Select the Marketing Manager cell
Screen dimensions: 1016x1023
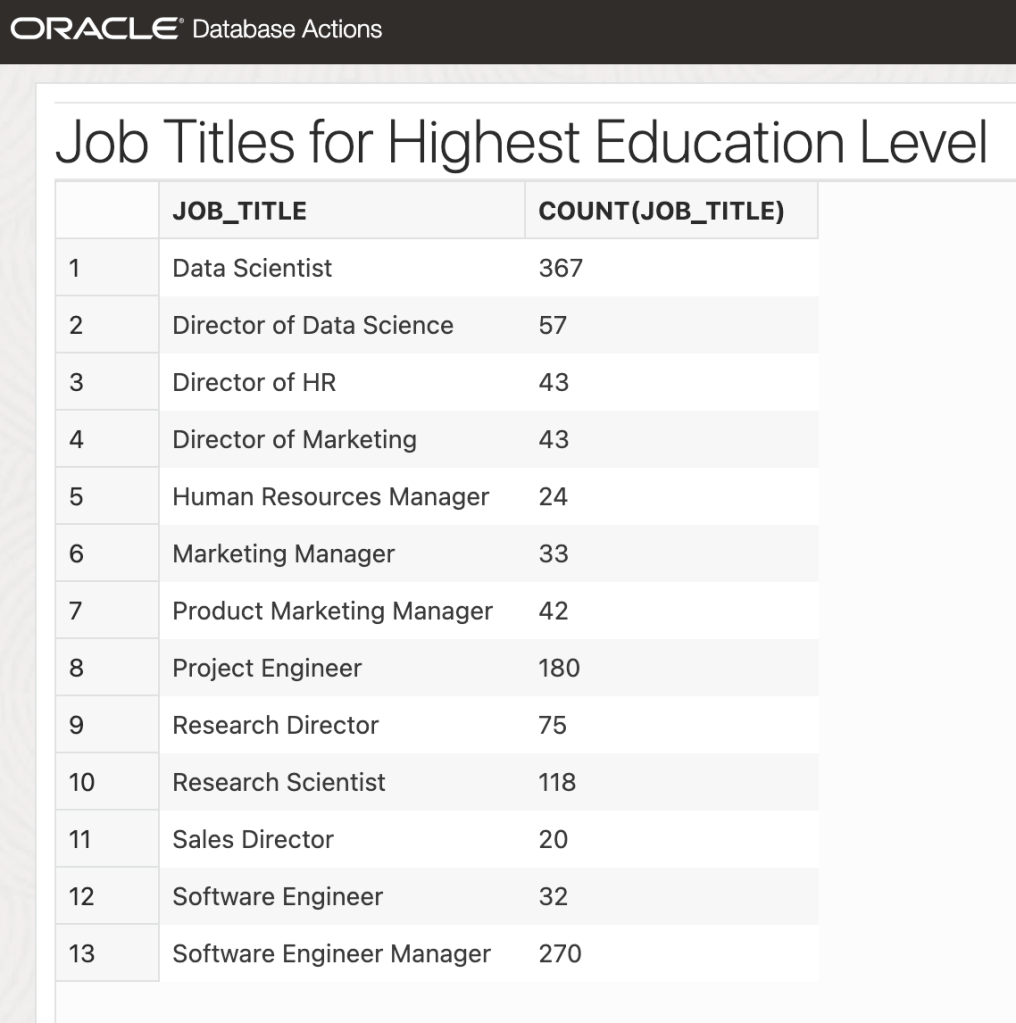click(283, 554)
